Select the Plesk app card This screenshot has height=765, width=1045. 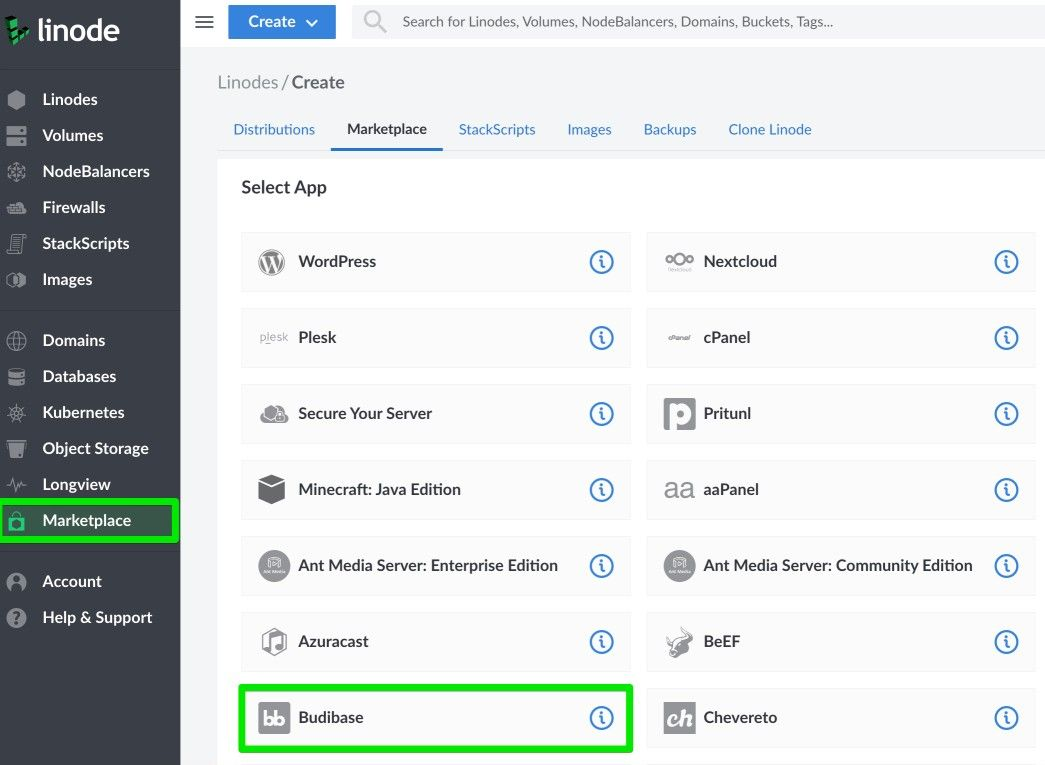pos(435,338)
